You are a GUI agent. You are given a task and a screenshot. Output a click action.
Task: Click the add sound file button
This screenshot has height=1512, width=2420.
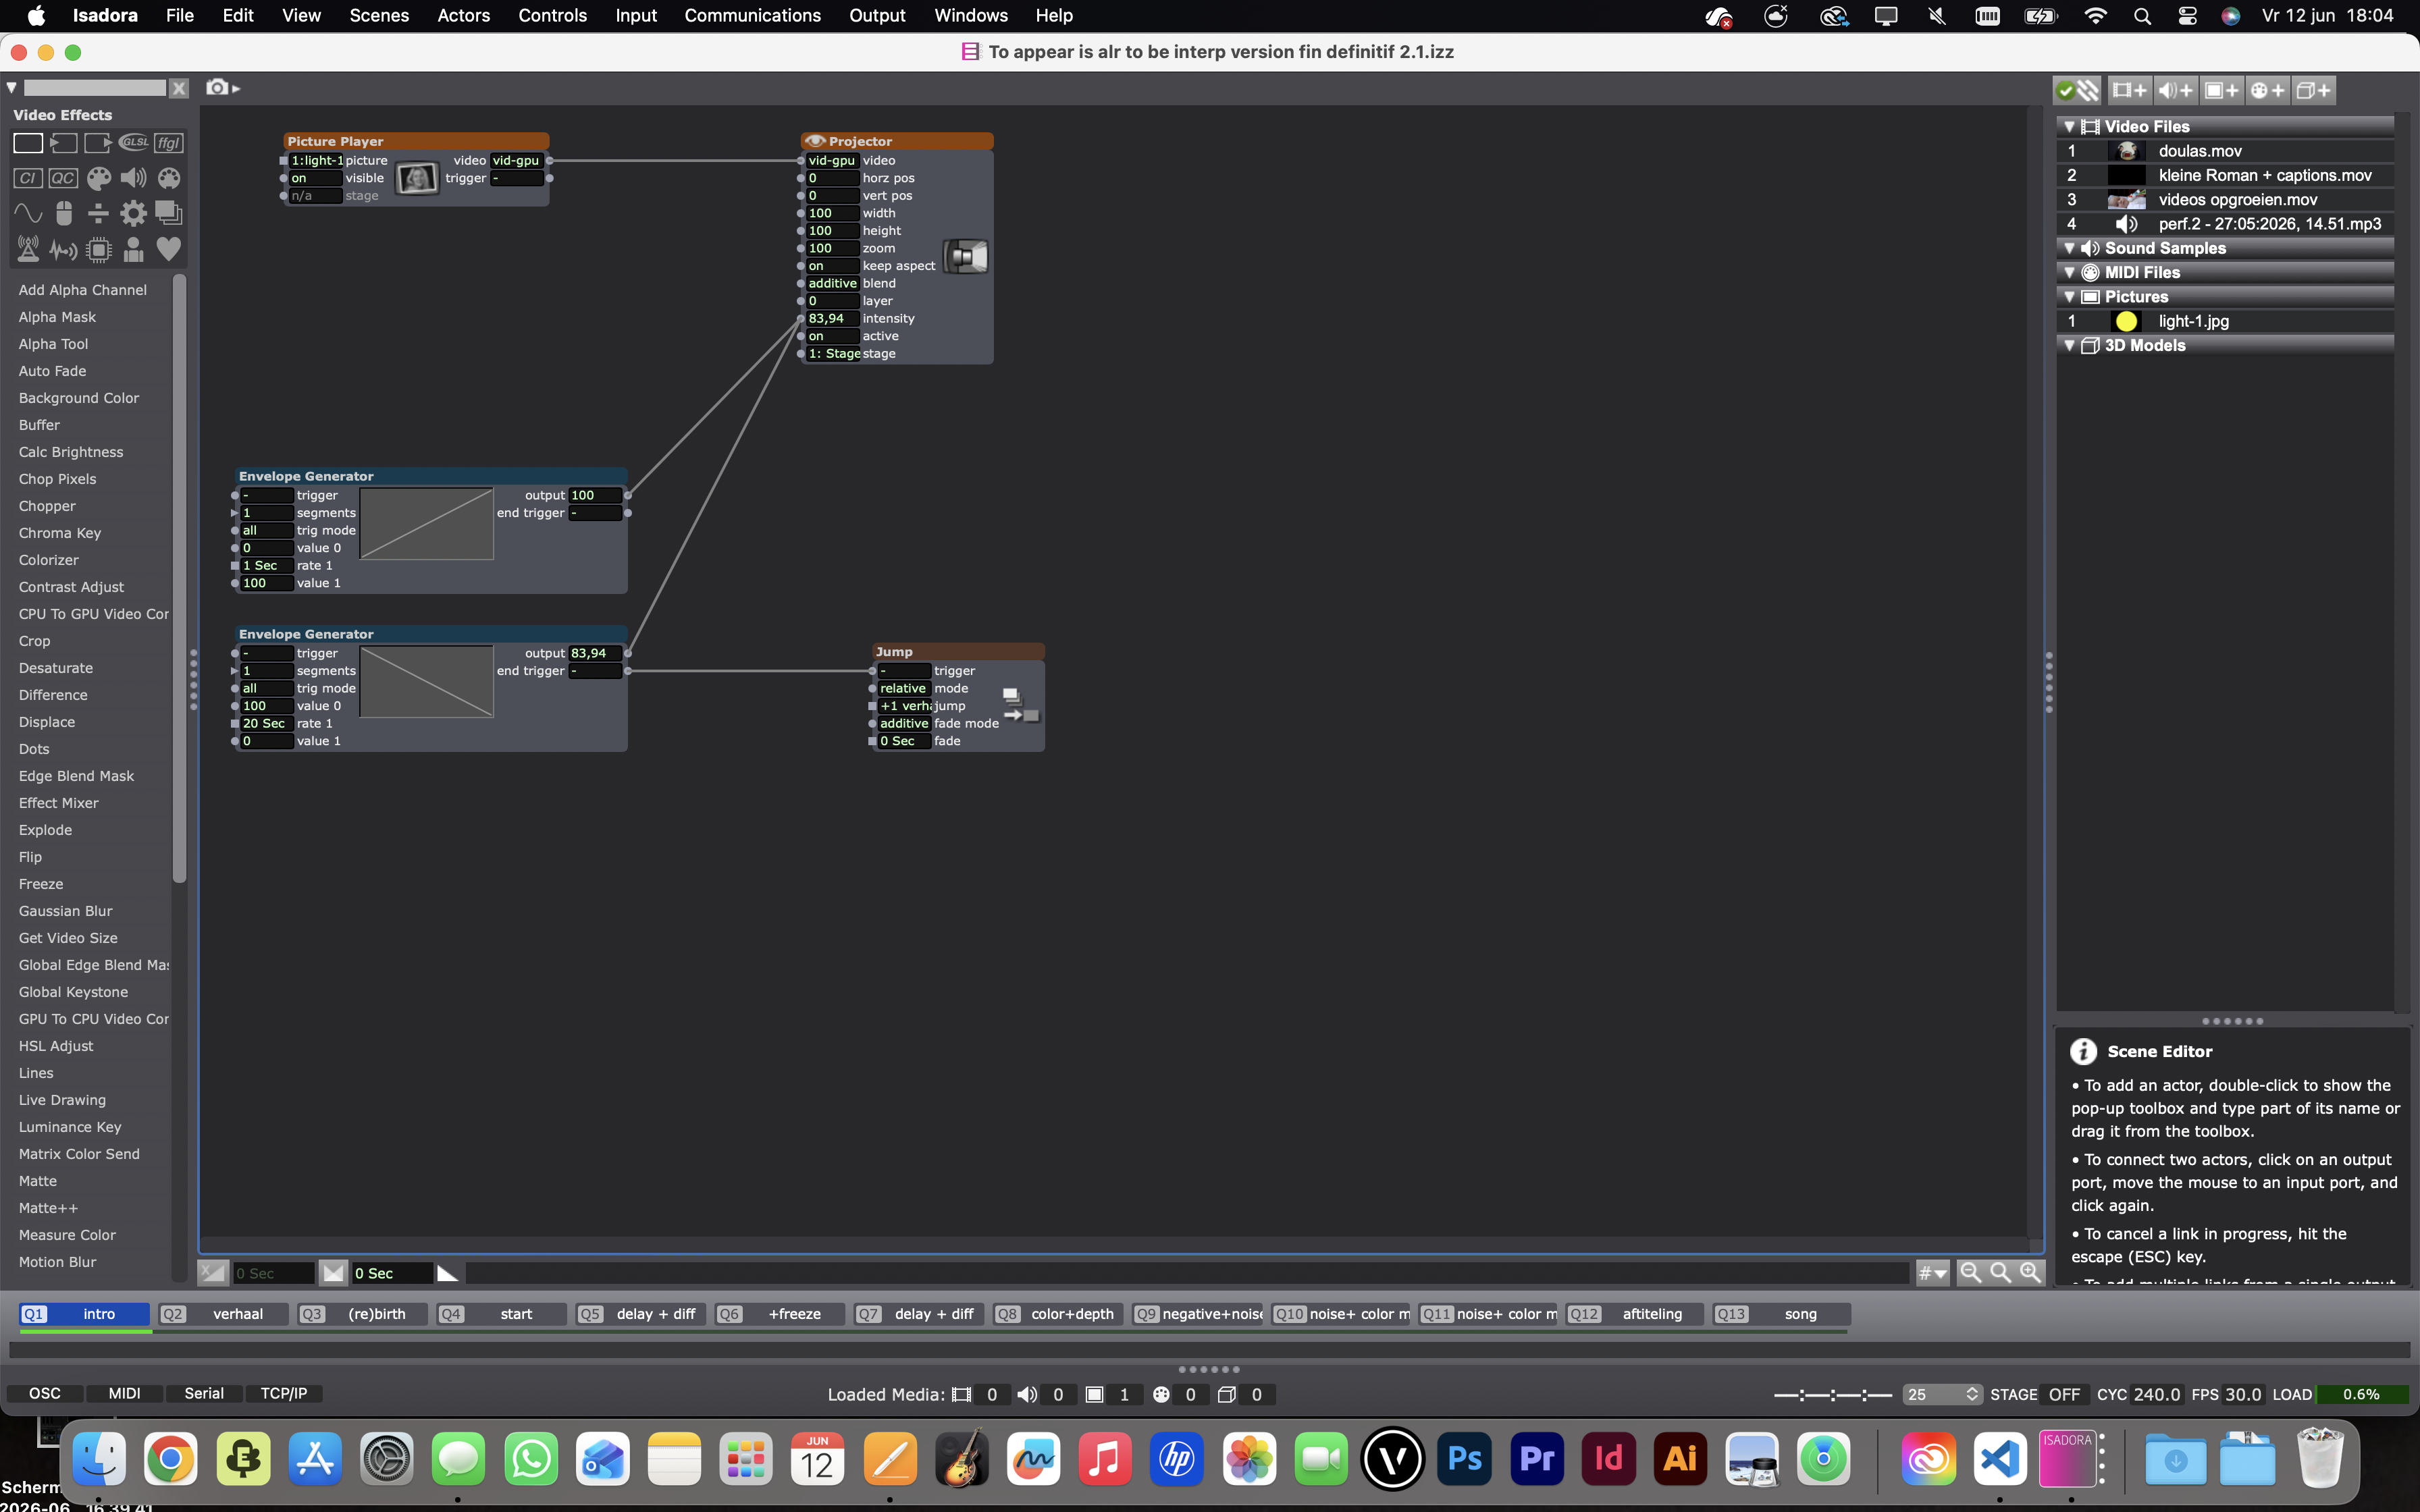pyautogui.click(x=2175, y=90)
